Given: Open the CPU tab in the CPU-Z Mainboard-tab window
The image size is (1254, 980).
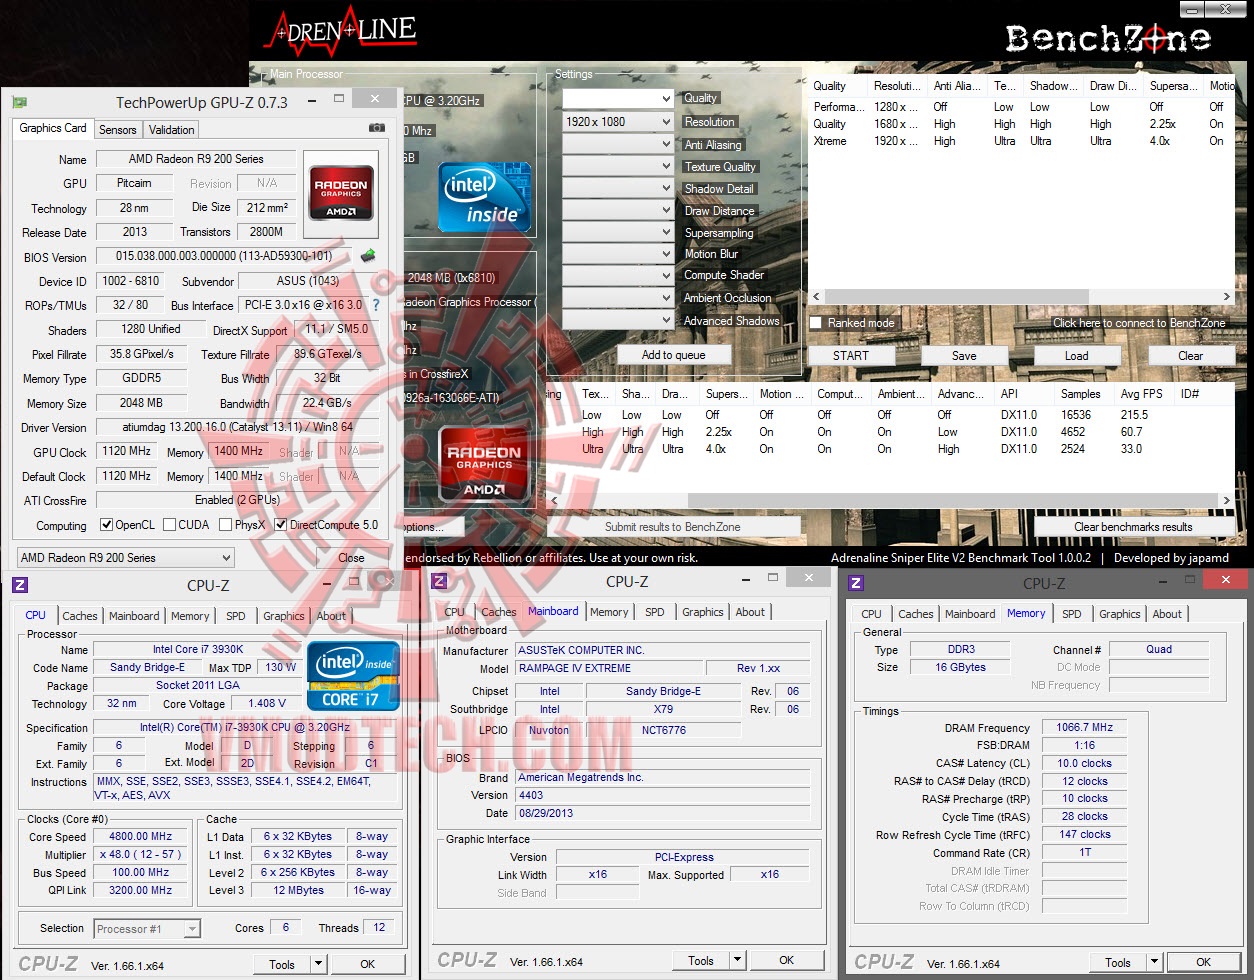Looking at the screenshot, I should tap(454, 612).
